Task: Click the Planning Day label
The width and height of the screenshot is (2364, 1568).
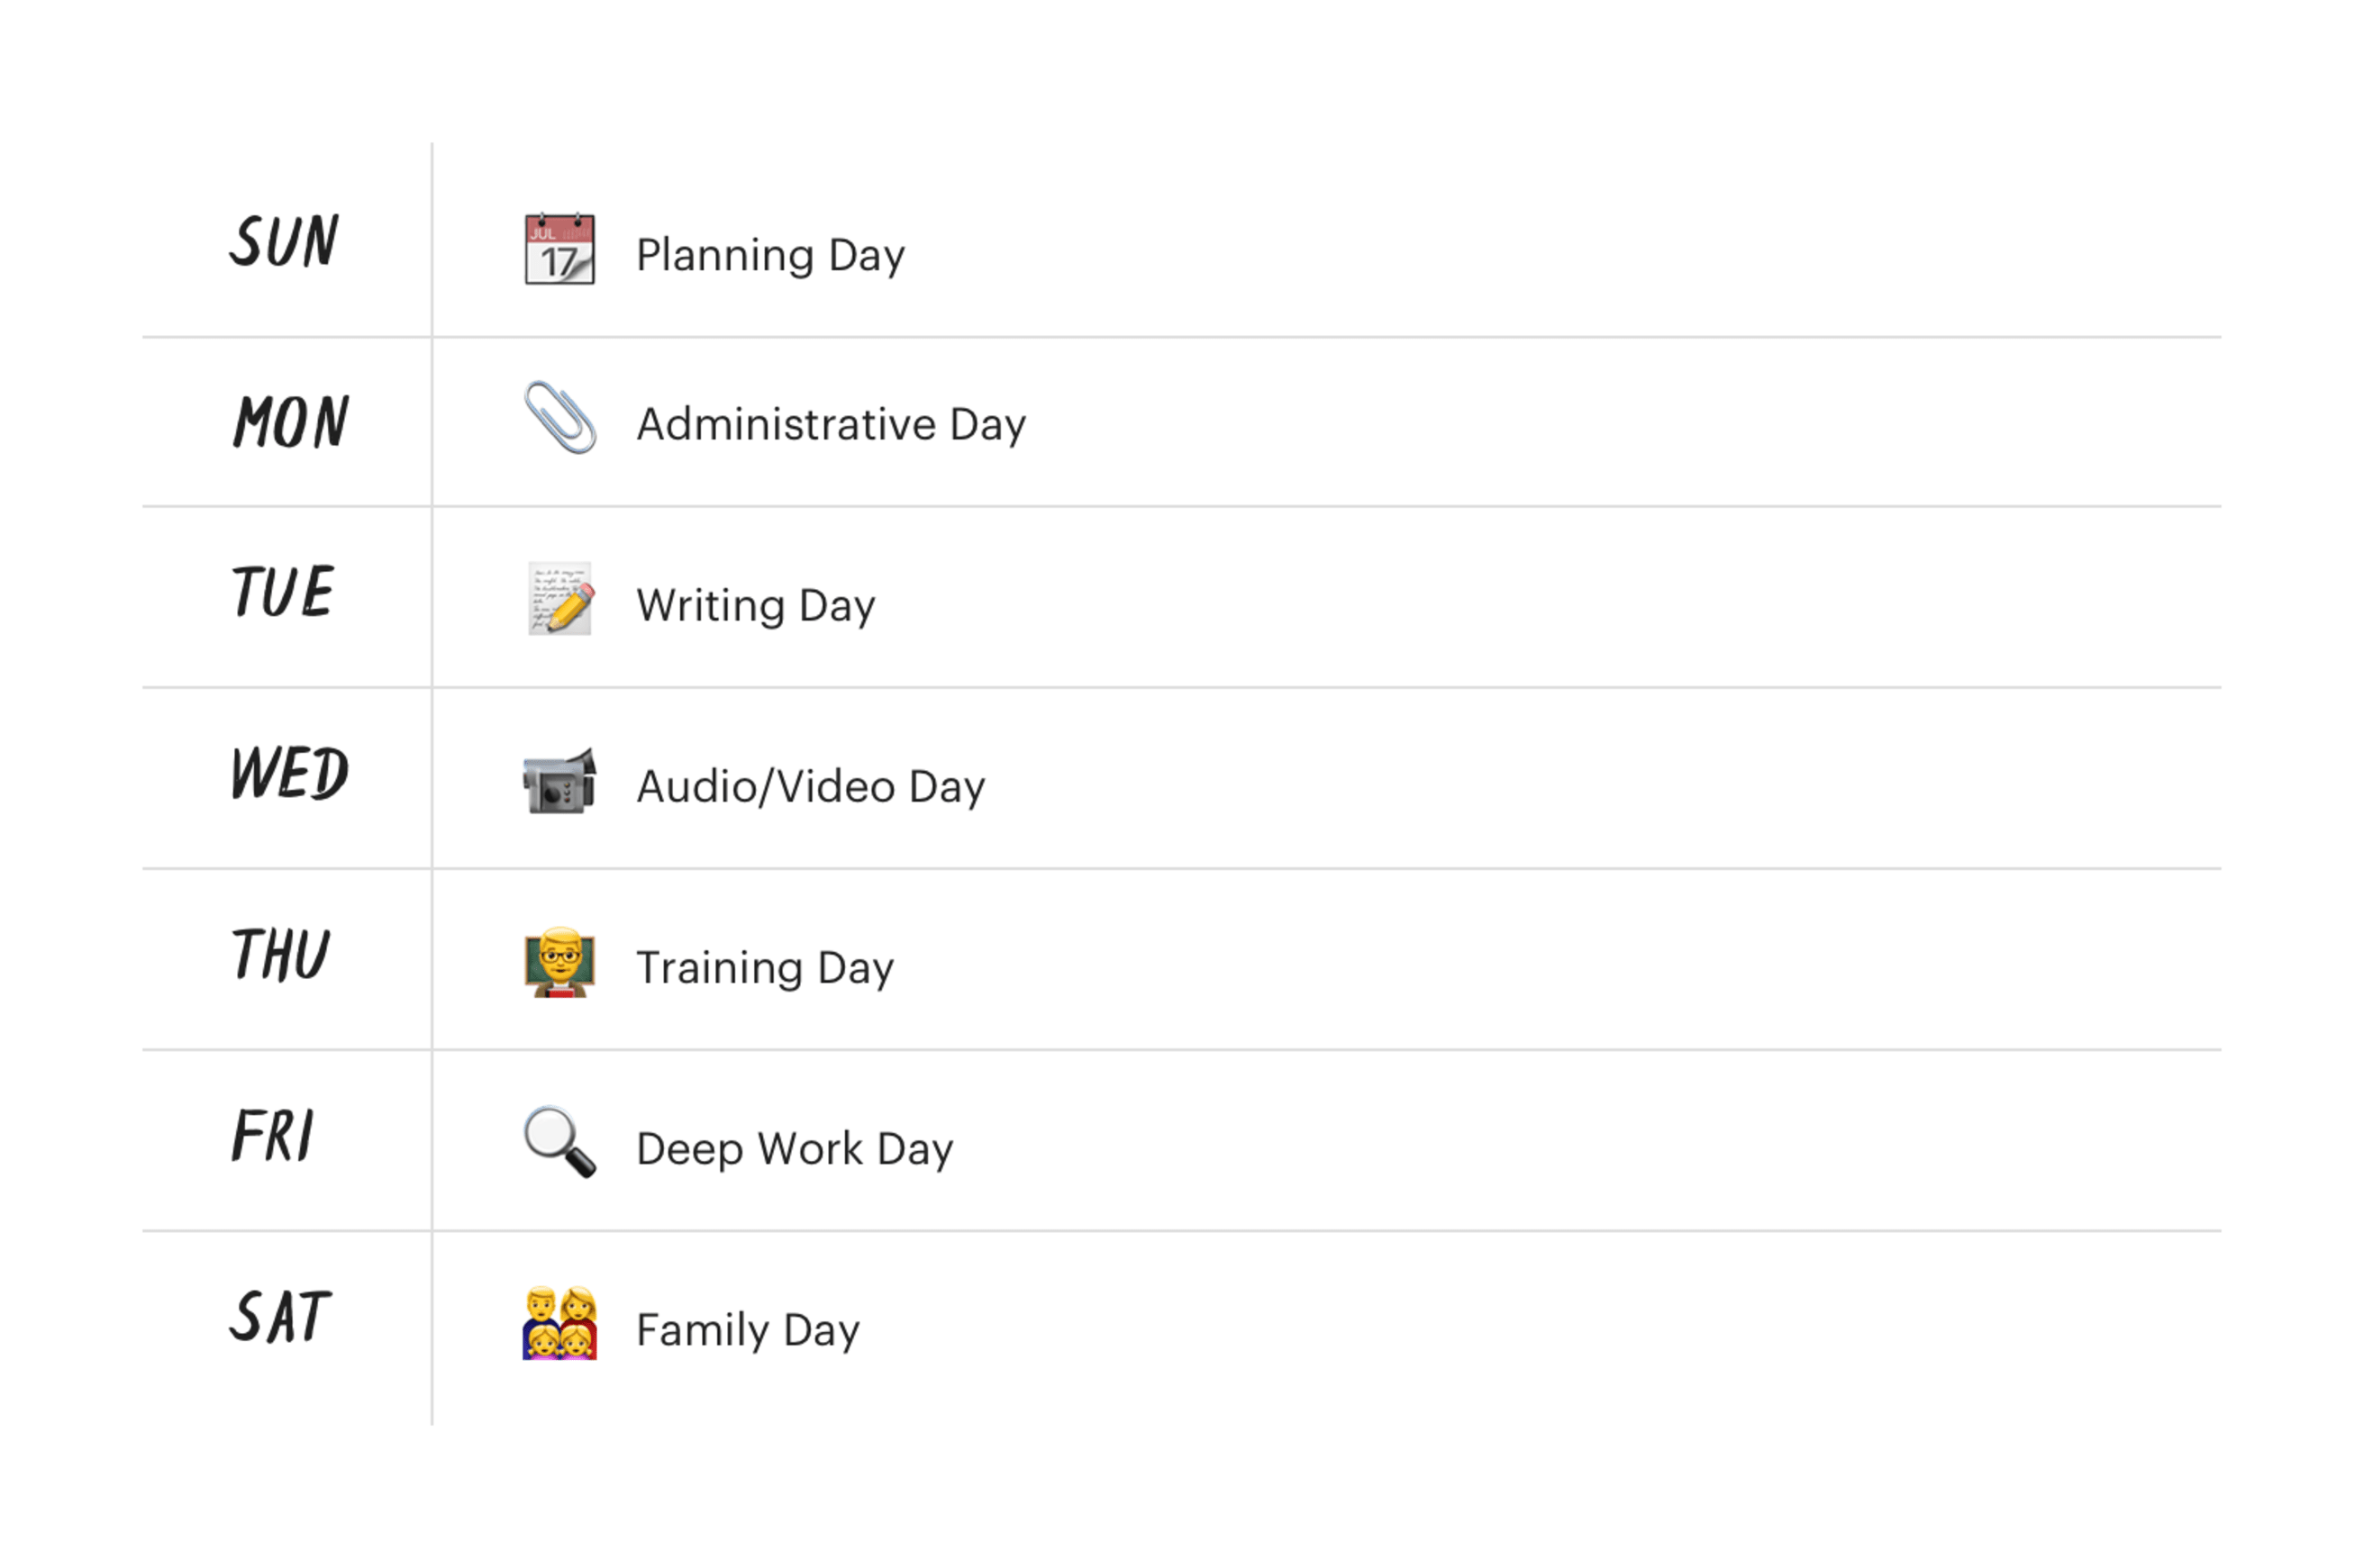Action: 770,256
